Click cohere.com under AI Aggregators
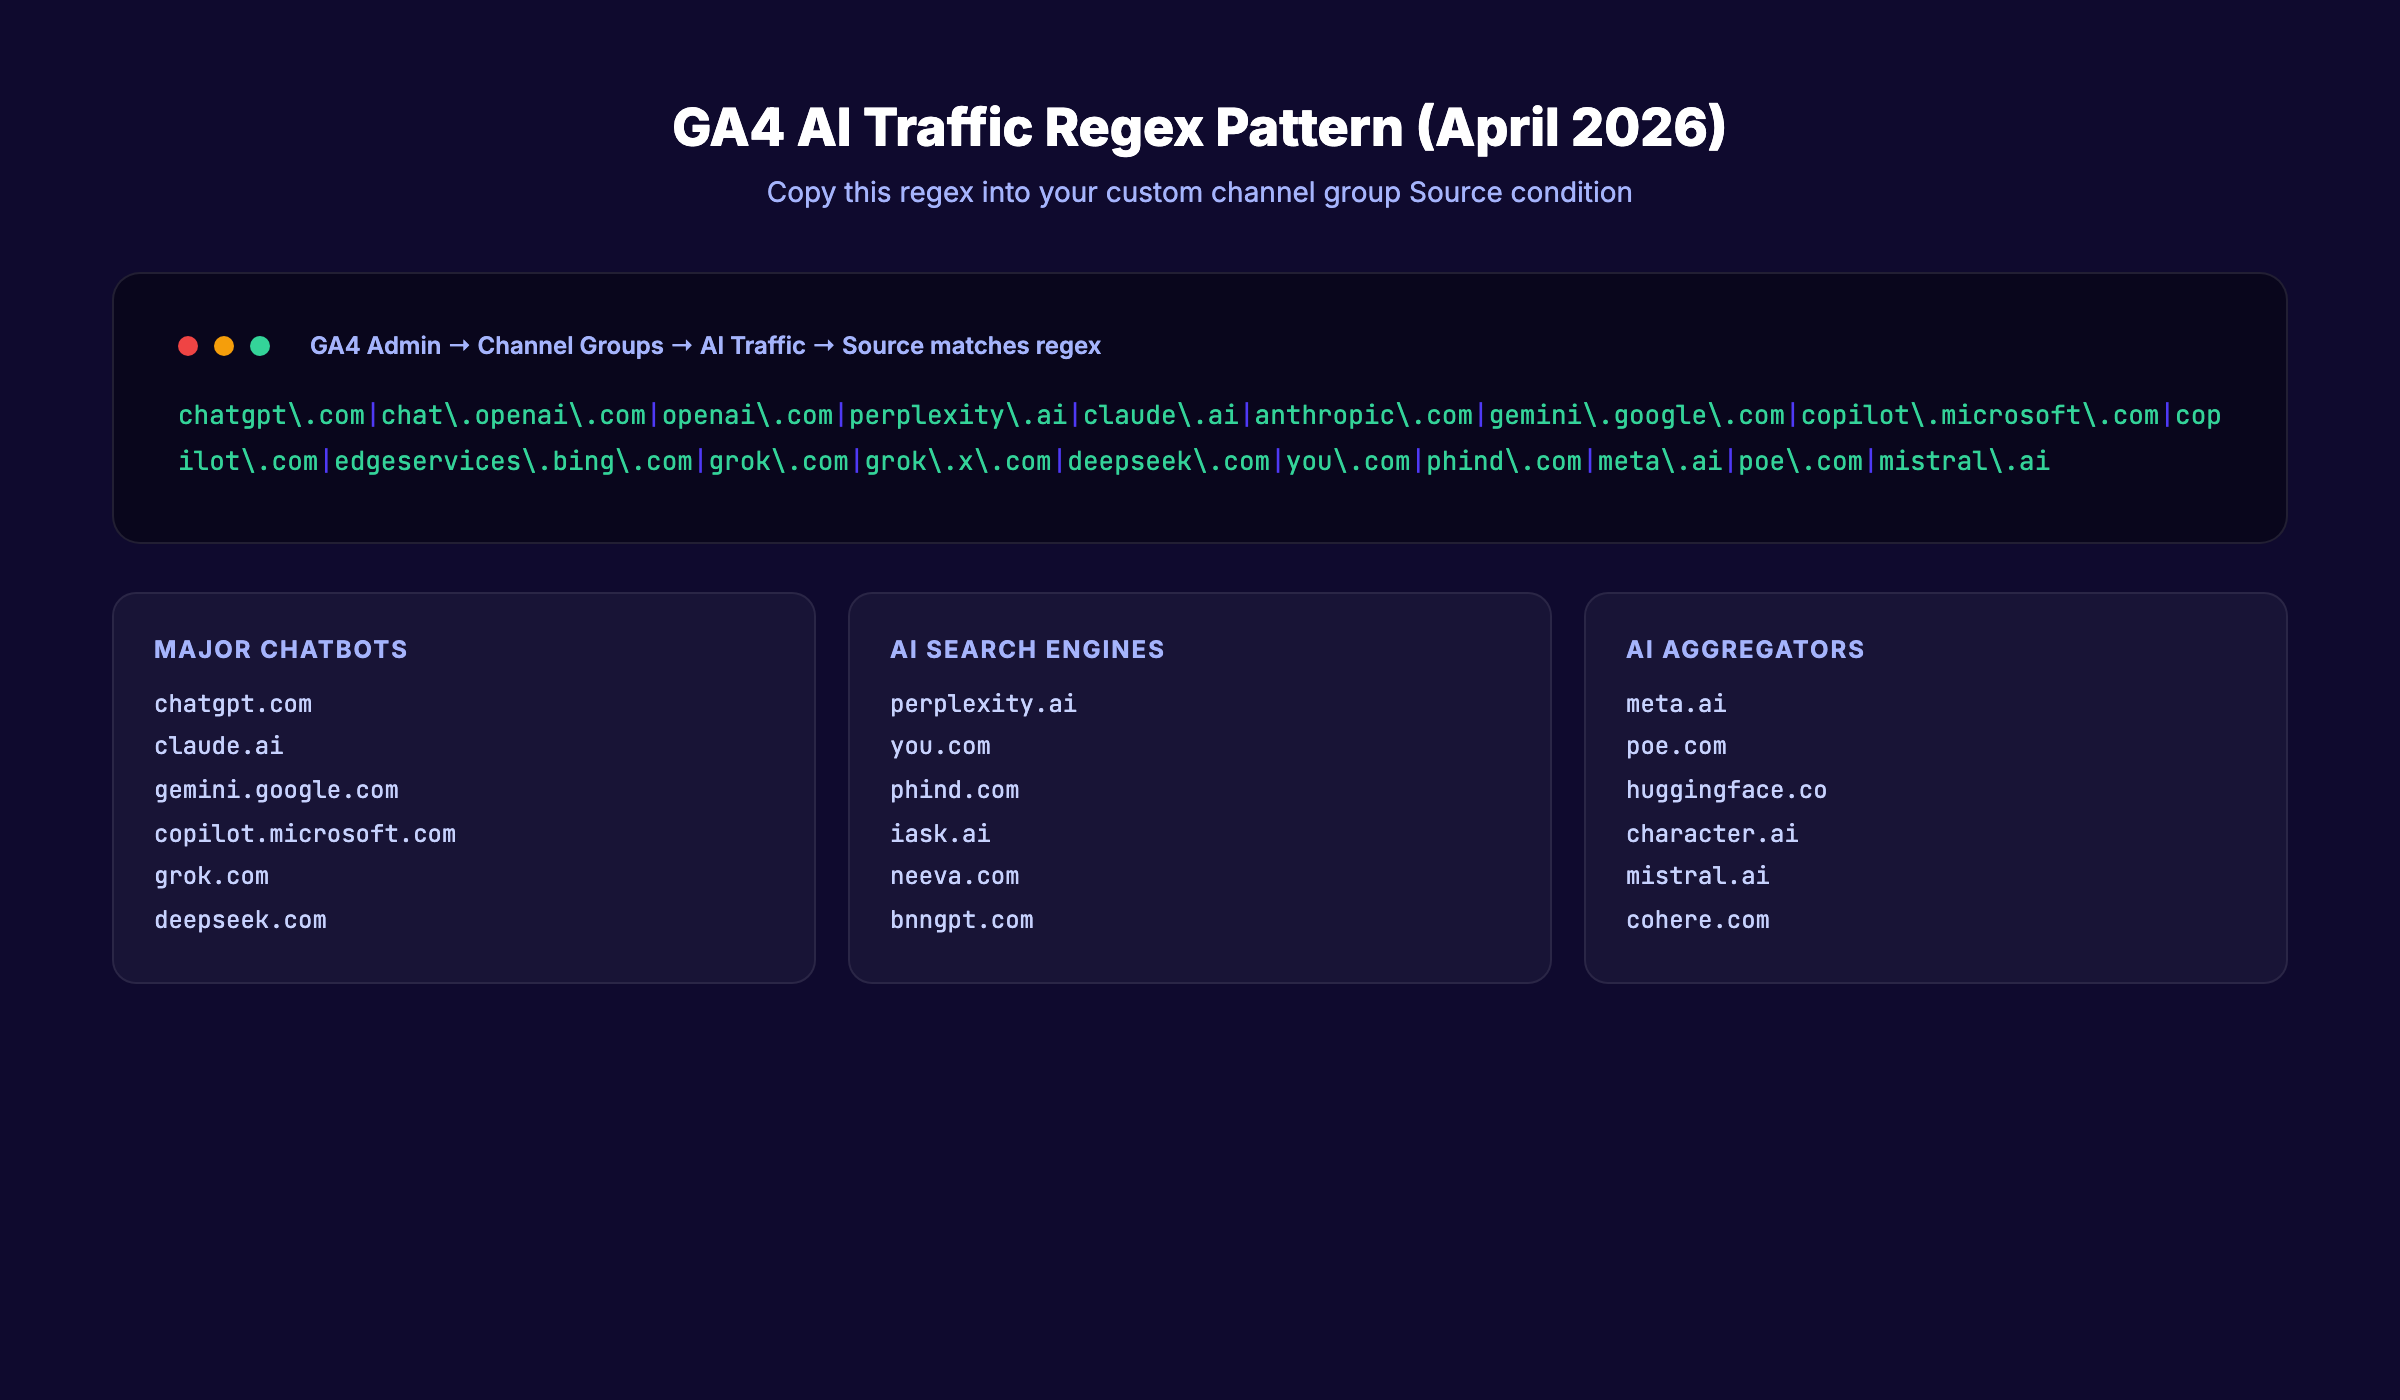 click(x=1697, y=919)
